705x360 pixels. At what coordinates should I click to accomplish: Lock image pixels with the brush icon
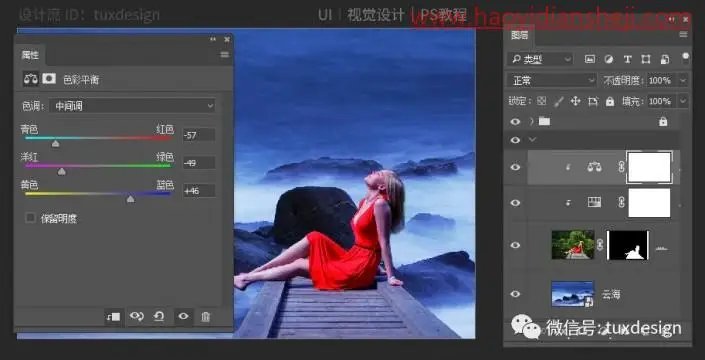click(x=559, y=101)
